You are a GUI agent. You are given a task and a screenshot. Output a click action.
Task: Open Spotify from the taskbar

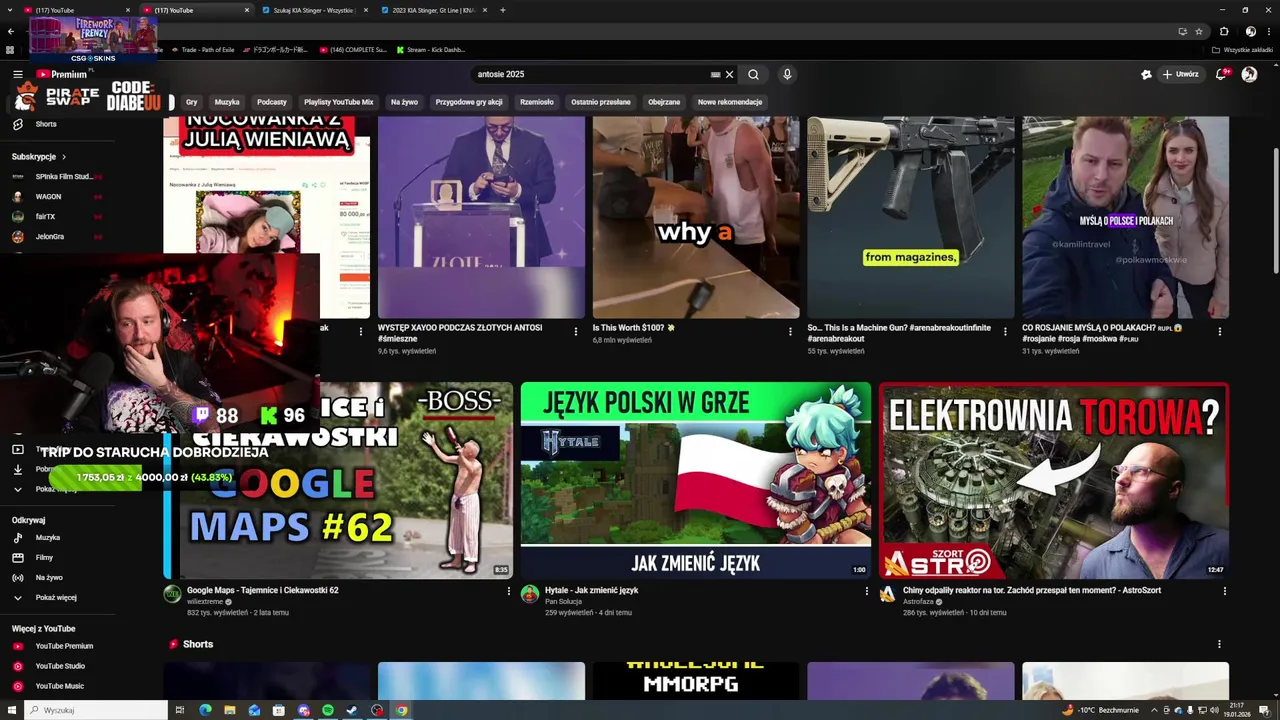328,710
